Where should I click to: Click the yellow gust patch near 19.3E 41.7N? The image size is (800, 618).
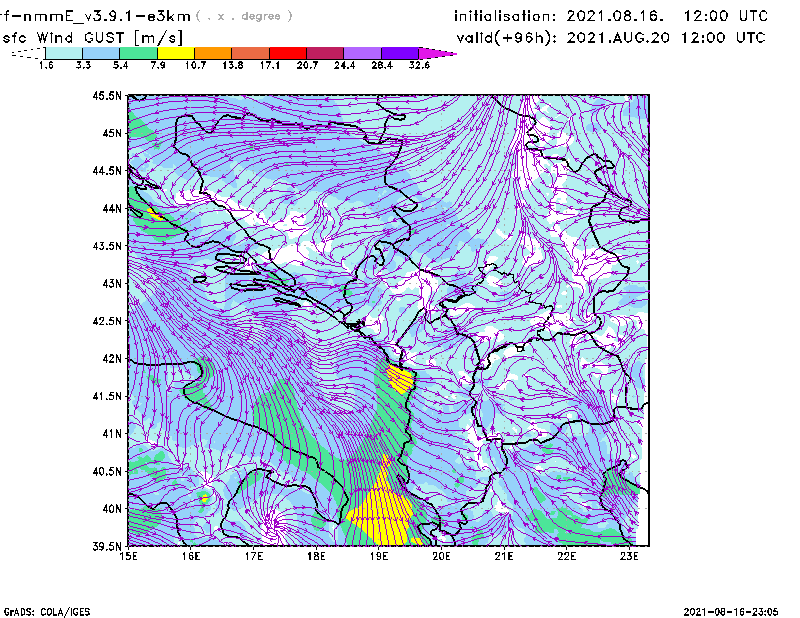pyautogui.click(x=400, y=380)
